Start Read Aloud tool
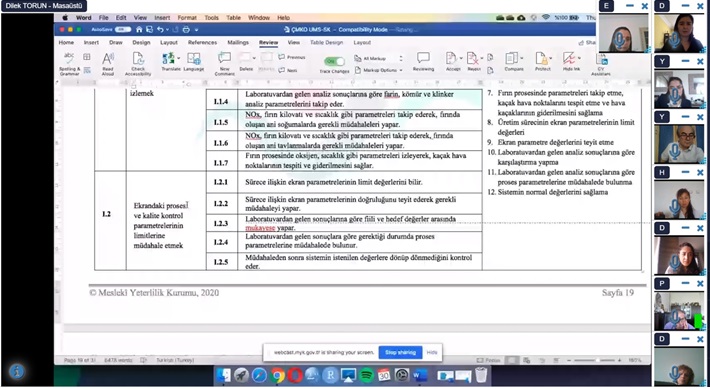This screenshot has width=710, height=389. click(x=108, y=63)
